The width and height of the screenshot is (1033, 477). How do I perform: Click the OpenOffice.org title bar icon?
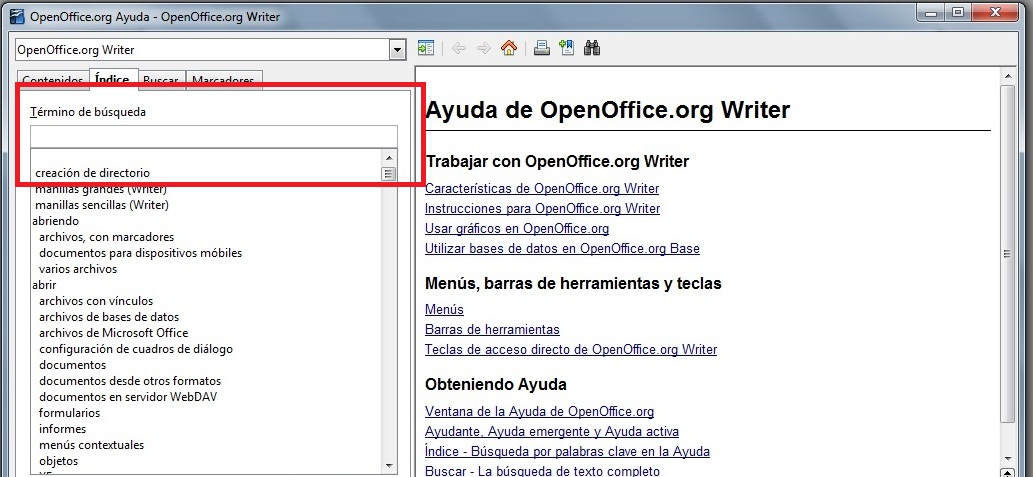[16, 16]
